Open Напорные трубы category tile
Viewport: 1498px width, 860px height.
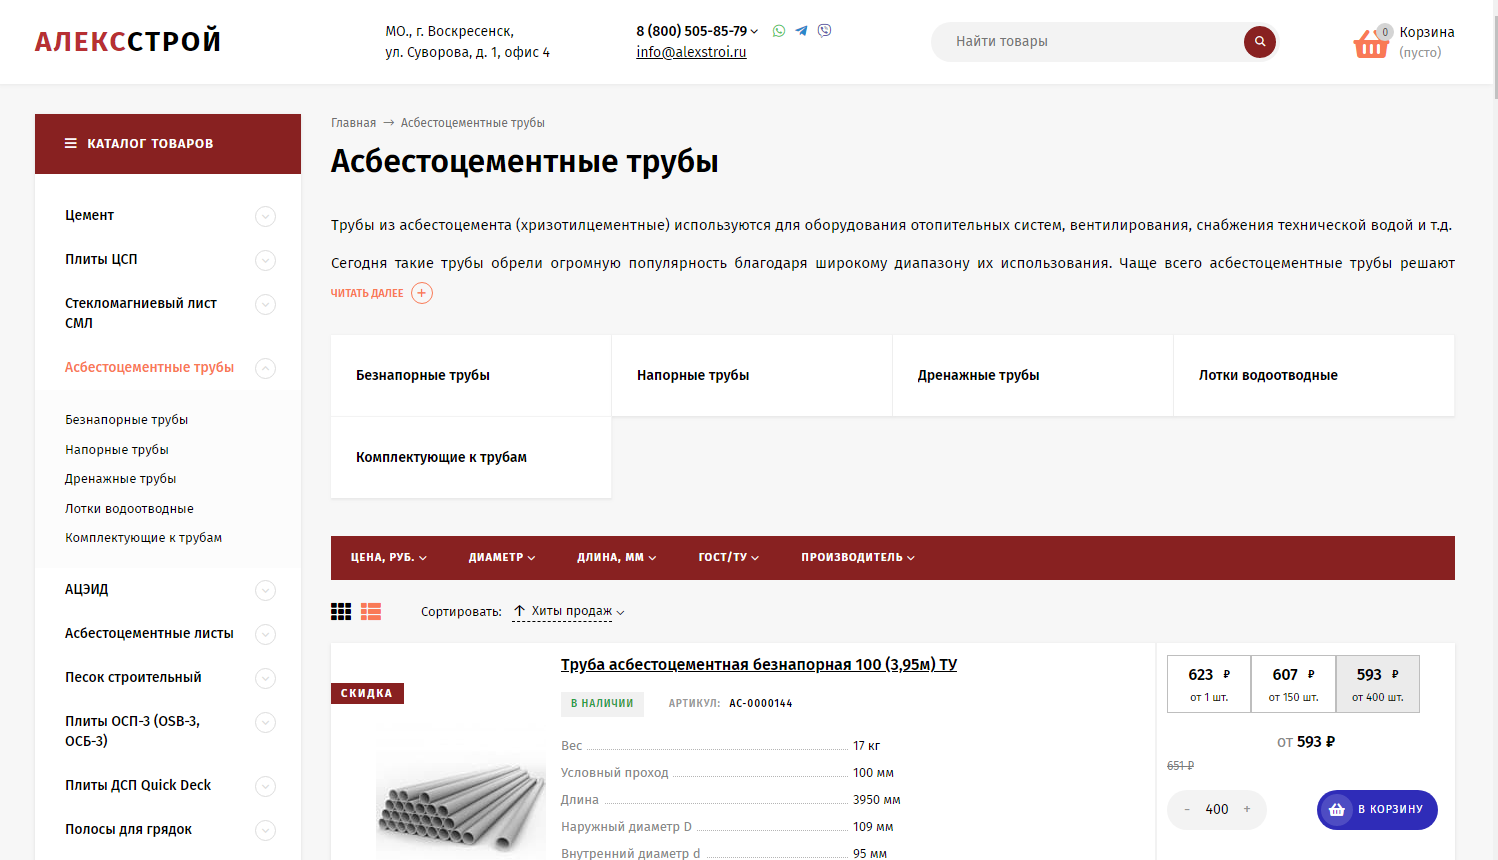(752, 376)
